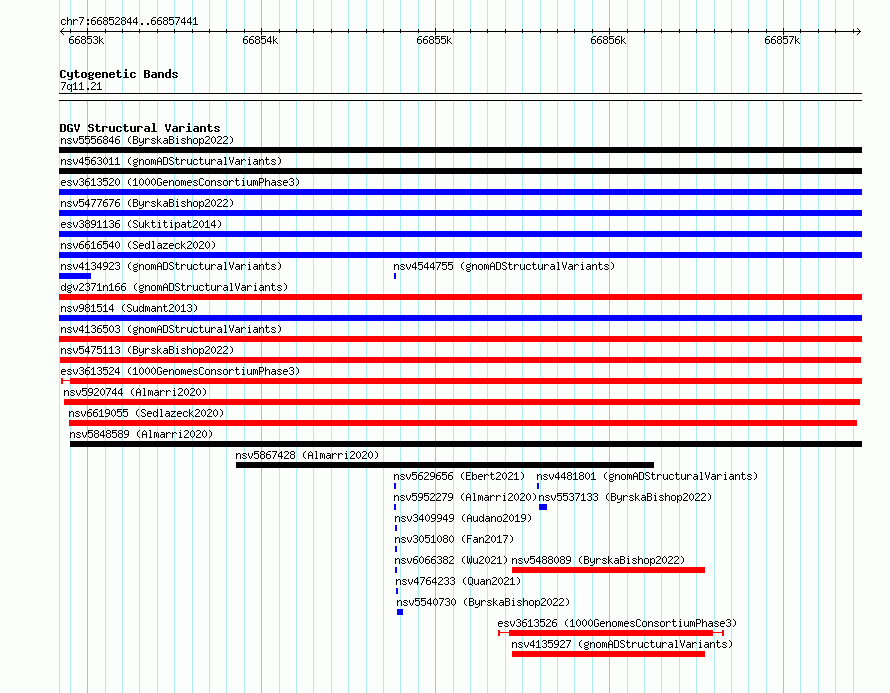Image resolution: width=890 pixels, height=693 pixels.
Task: Click the black bar below nsv5556846
Action: pyautogui.click(x=460, y=150)
